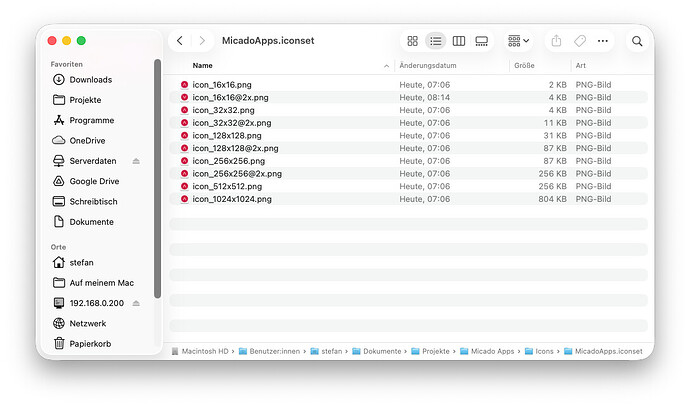Viewport: 690px width, 406px height.
Task: Sort by Name column header
Action: pos(202,65)
